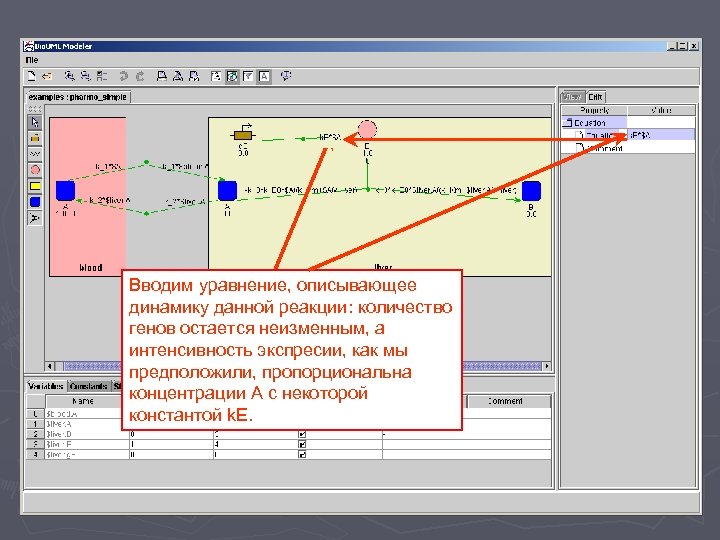Select row header number 4 in variables table
Screen dimensions: 720x540
pos(35,455)
